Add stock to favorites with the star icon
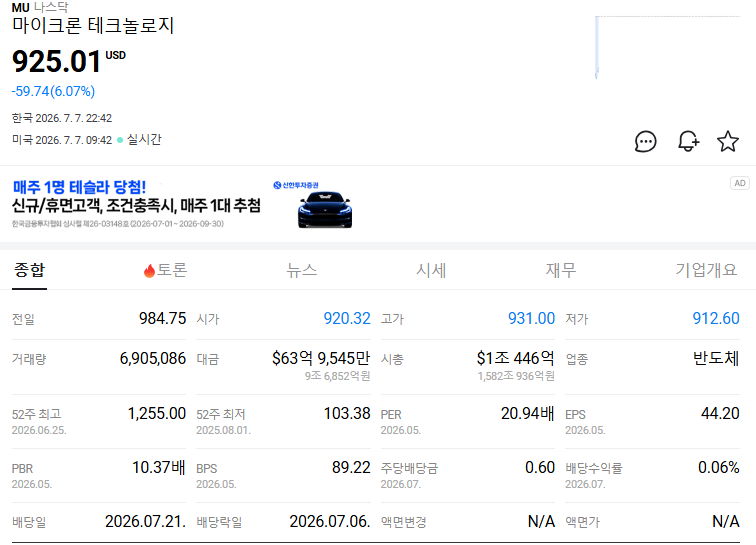 728,141
